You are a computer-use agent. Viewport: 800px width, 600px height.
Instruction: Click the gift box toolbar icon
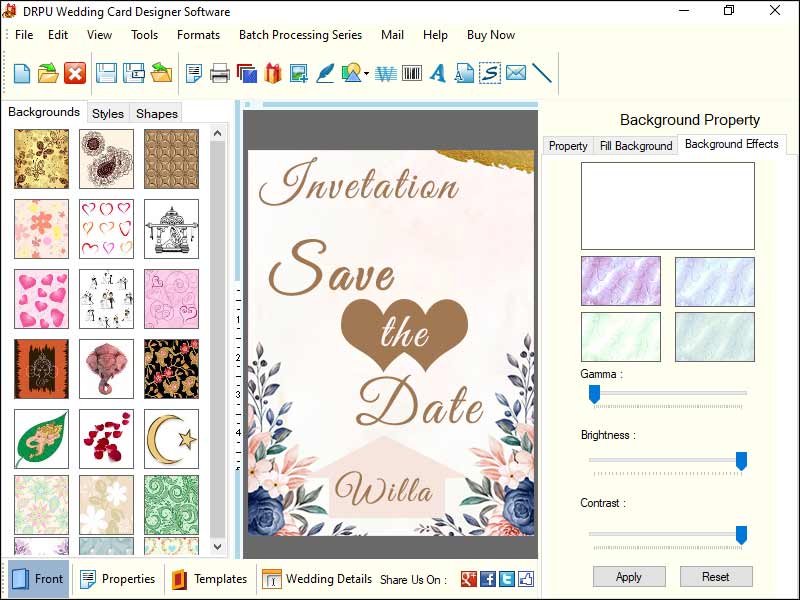coord(273,73)
